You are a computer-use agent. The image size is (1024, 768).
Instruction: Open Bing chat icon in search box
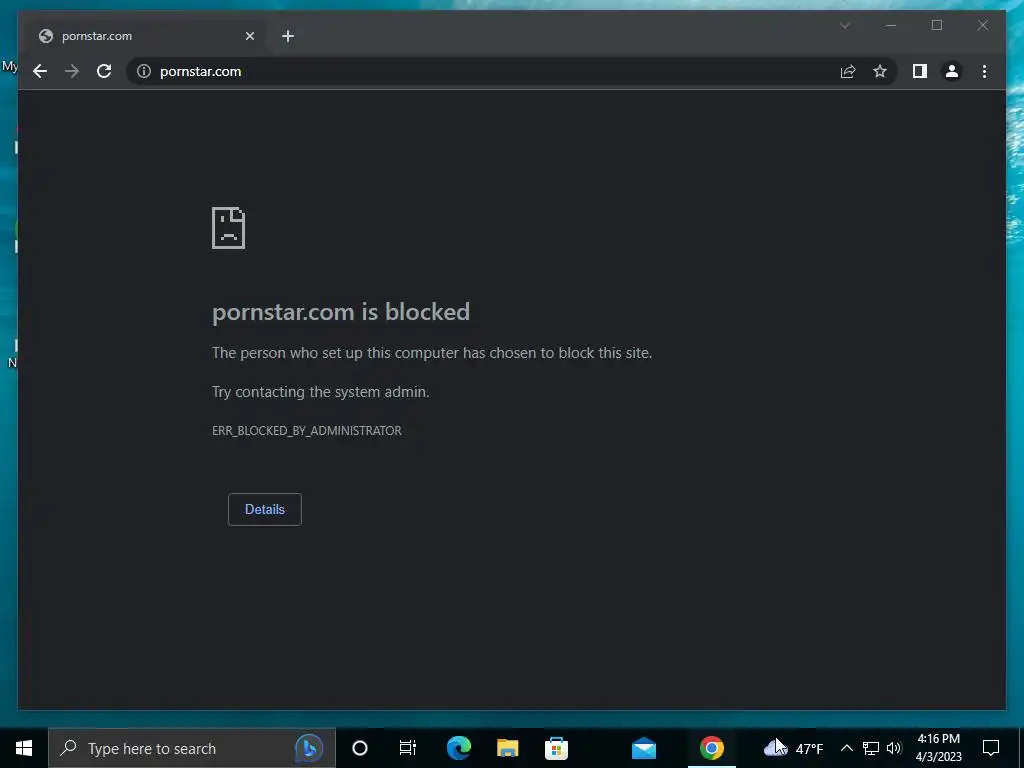click(309, 748)
